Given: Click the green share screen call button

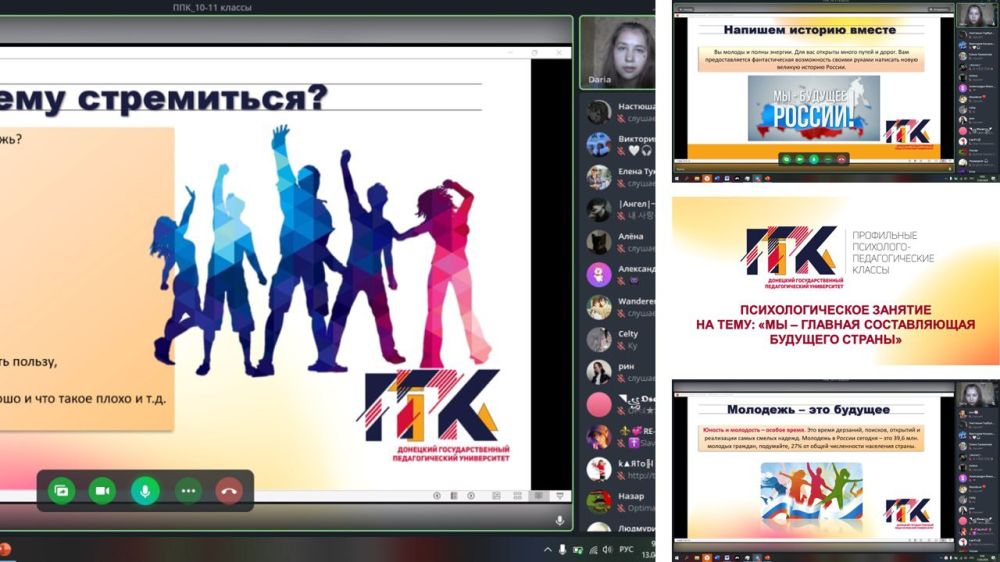Looking at the screenshot, I should (61, 491).
